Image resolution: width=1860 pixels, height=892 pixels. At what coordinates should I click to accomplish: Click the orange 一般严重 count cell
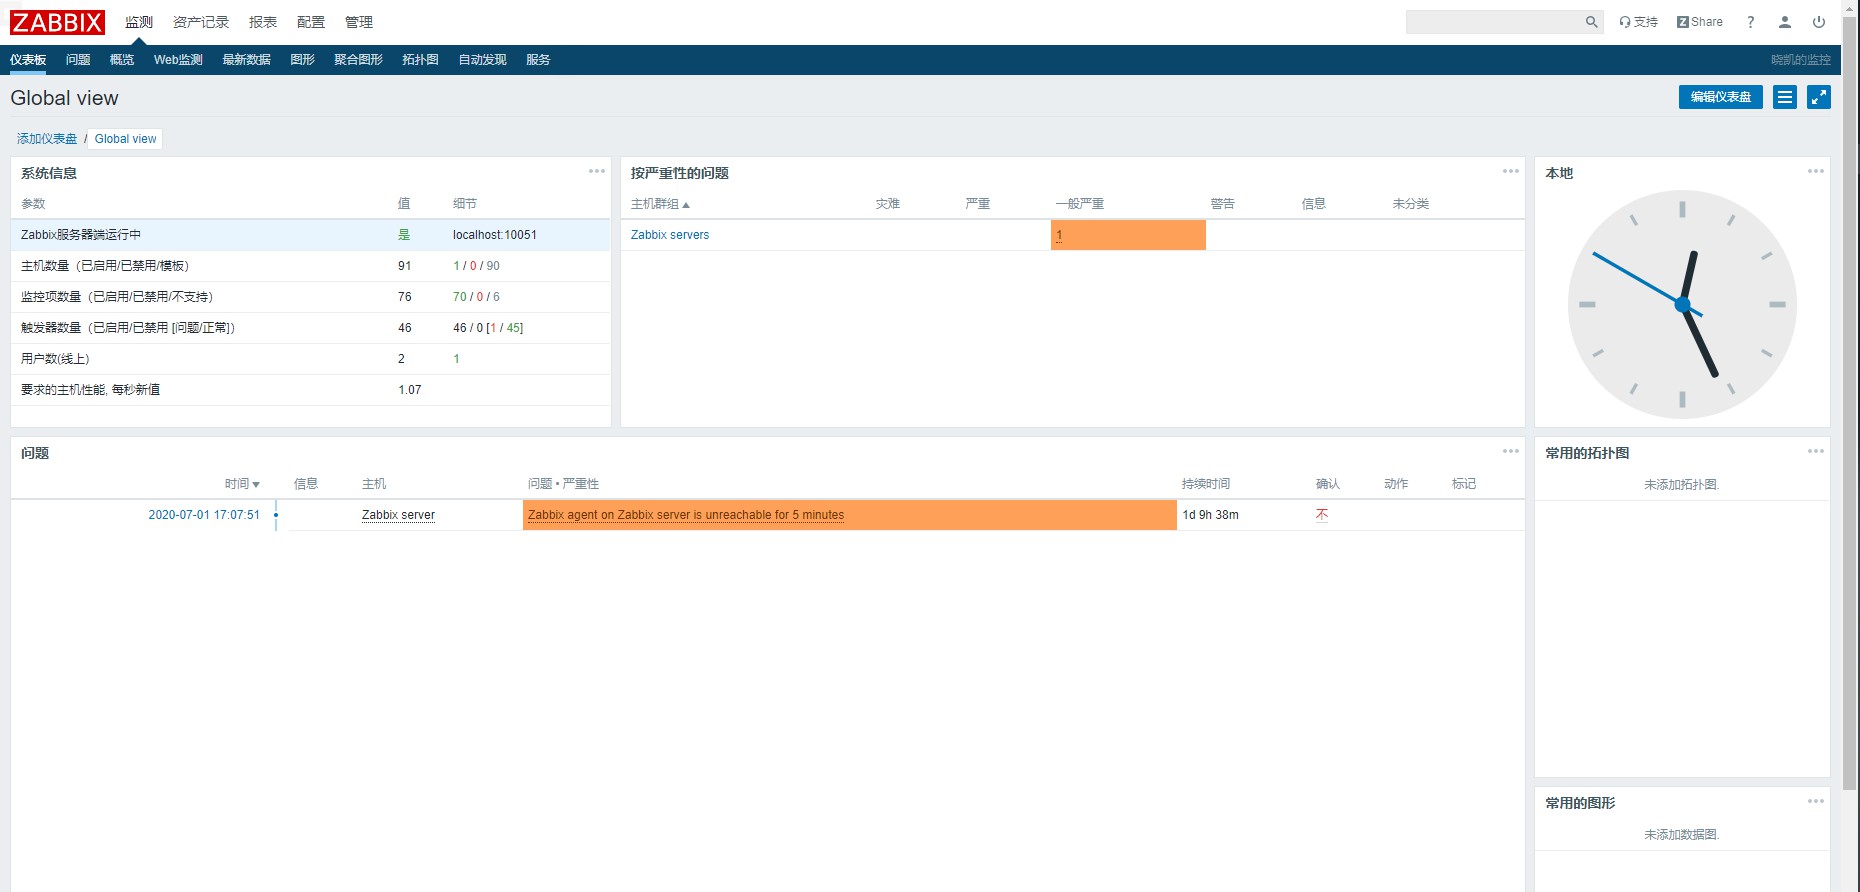point(1128,235)
